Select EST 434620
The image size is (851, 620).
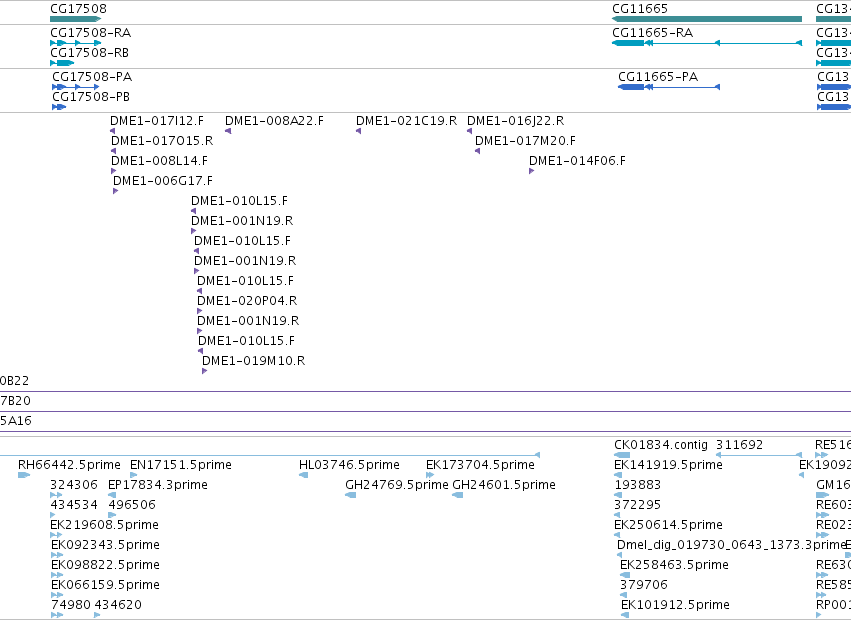coord(118,605)
